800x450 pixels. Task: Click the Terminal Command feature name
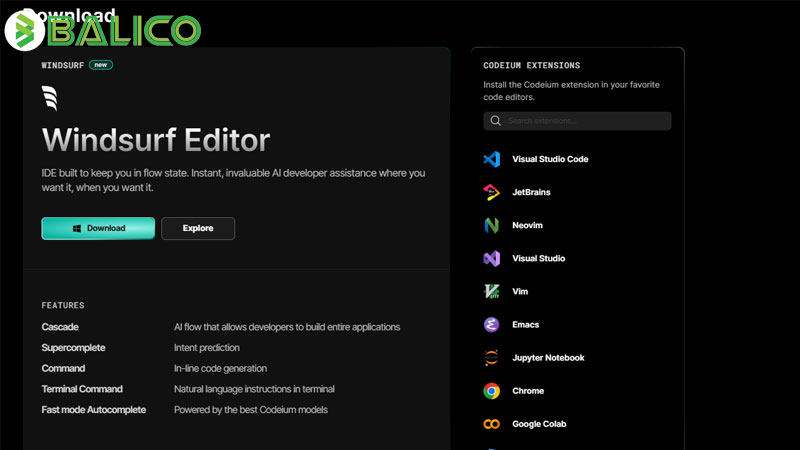pos(82,389)
